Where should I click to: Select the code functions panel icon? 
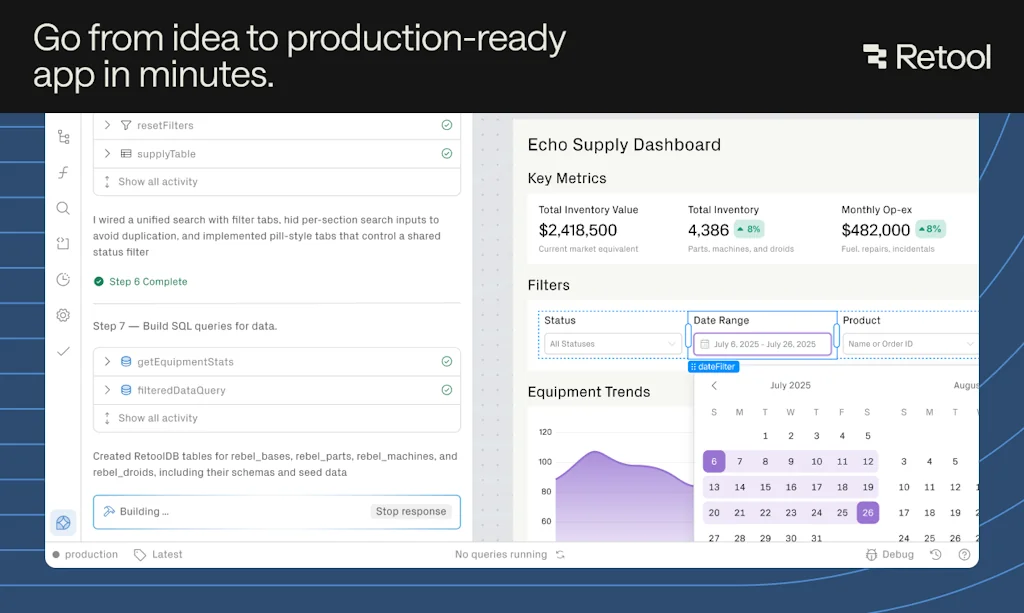pyautogui.click(x=63, y=172)
